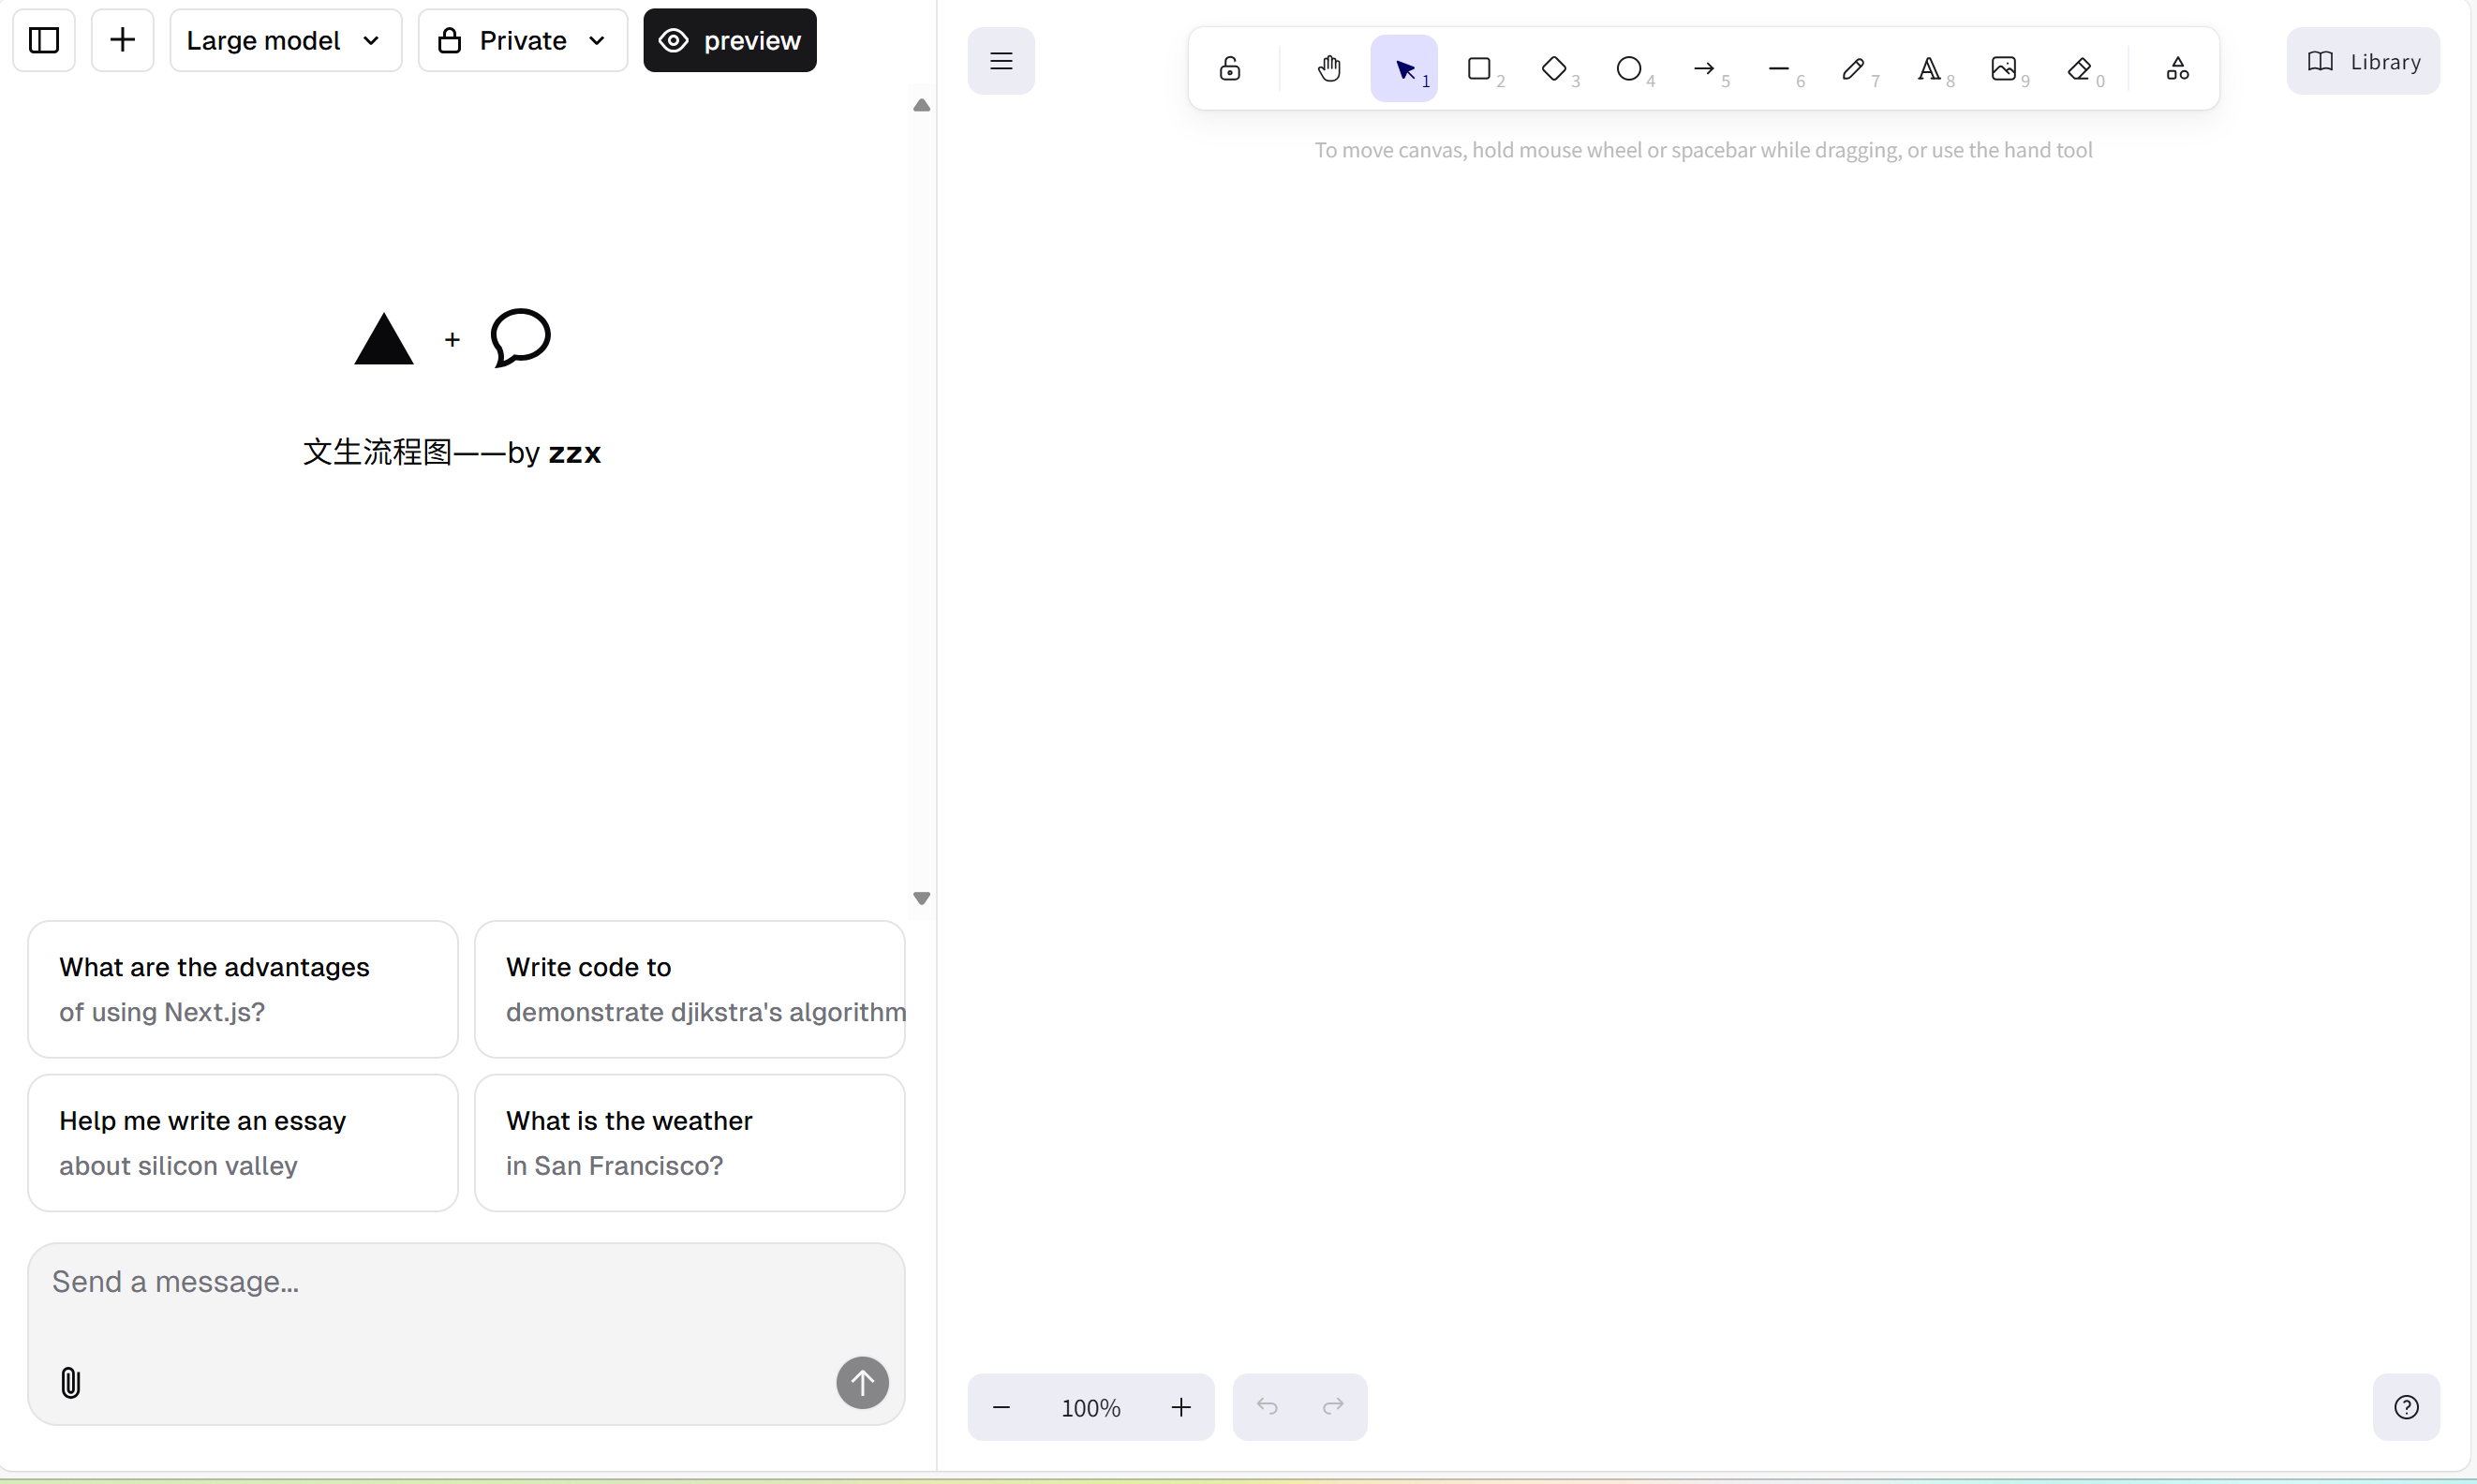Select the Line tool
Viewport: 2477px width, 1484px height.
pos(1779,68)
